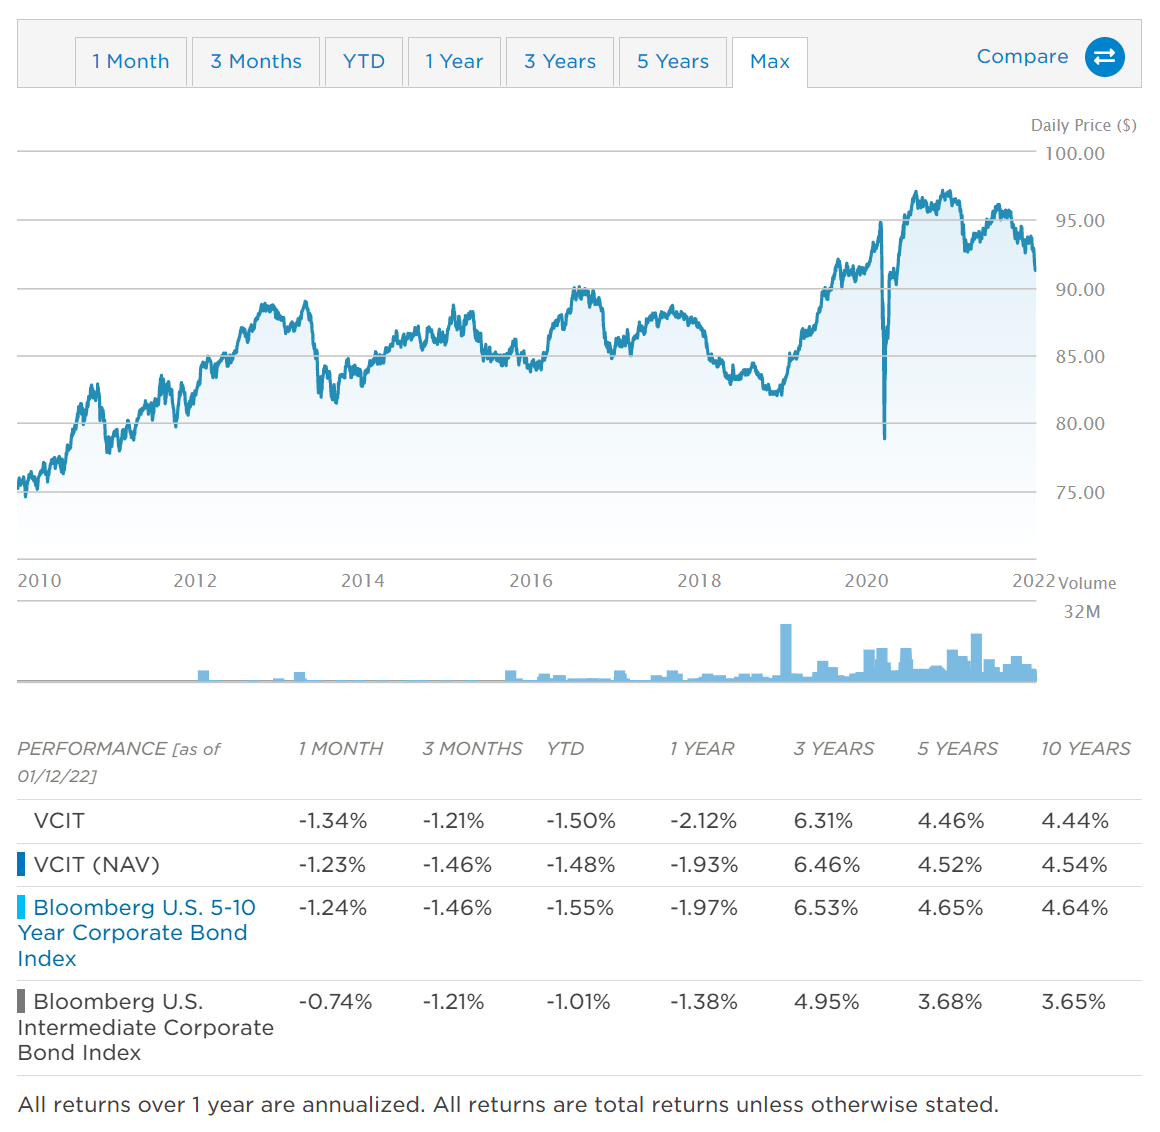Viewport: 1160px width, 1132px height.
Task: Click VCIT (NAV) 1 month value -1.23%
Action: tap(332, 865)
